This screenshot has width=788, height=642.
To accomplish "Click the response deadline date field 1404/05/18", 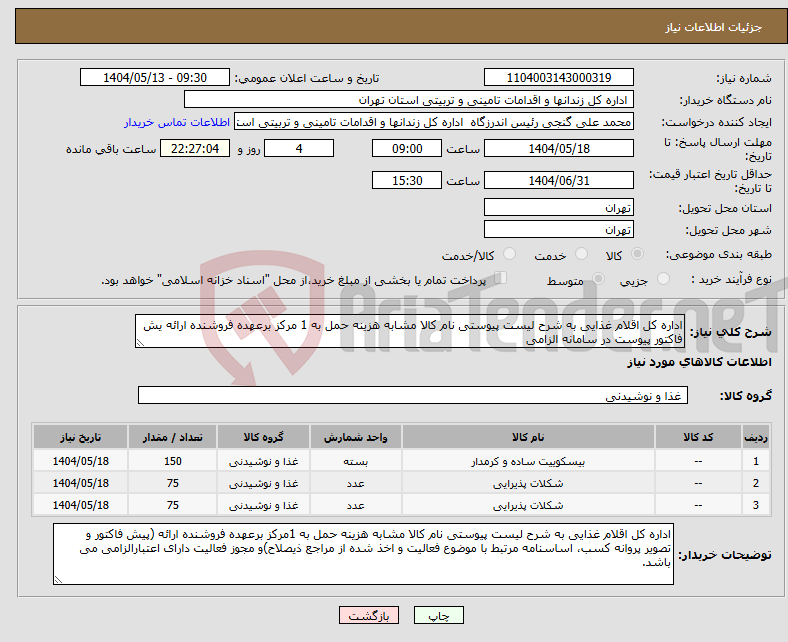I will [x=559, y=149].
